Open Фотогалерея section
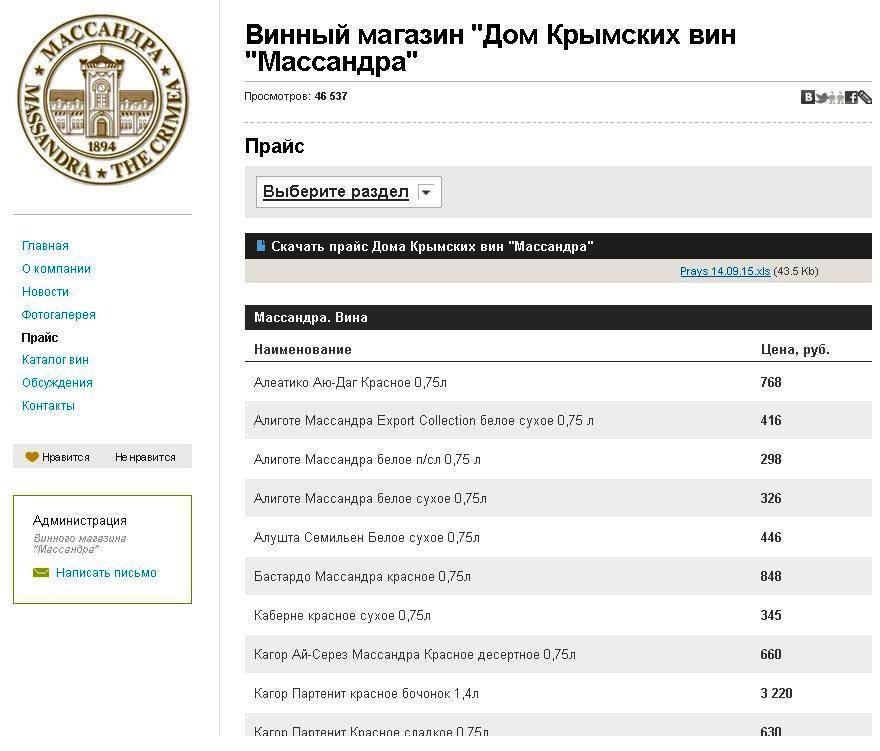This screenshot has height=751, width=880. coord(58,315)
